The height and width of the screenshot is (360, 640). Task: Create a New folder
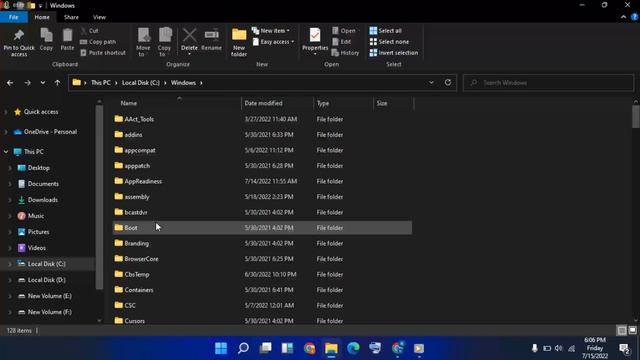click(x=239, y=42)
